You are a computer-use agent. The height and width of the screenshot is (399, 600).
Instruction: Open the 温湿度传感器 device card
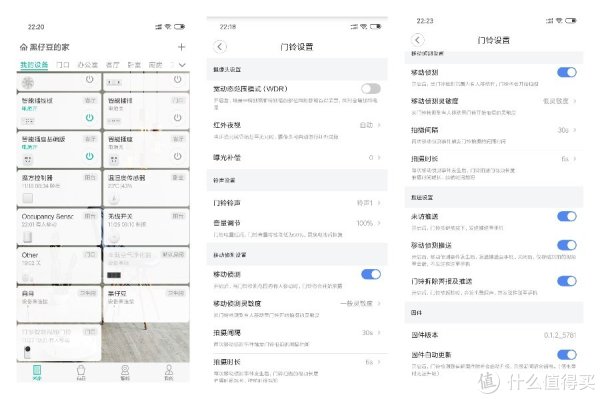coord(146,187)
